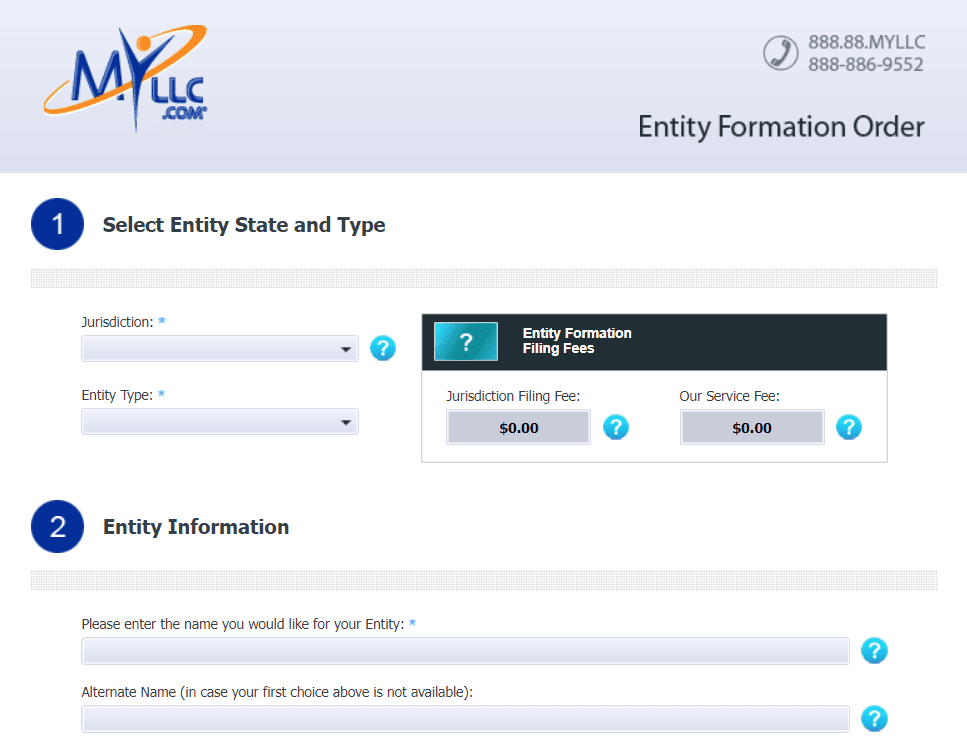Click the Entity Type dropdown arrow

[346, 421]
